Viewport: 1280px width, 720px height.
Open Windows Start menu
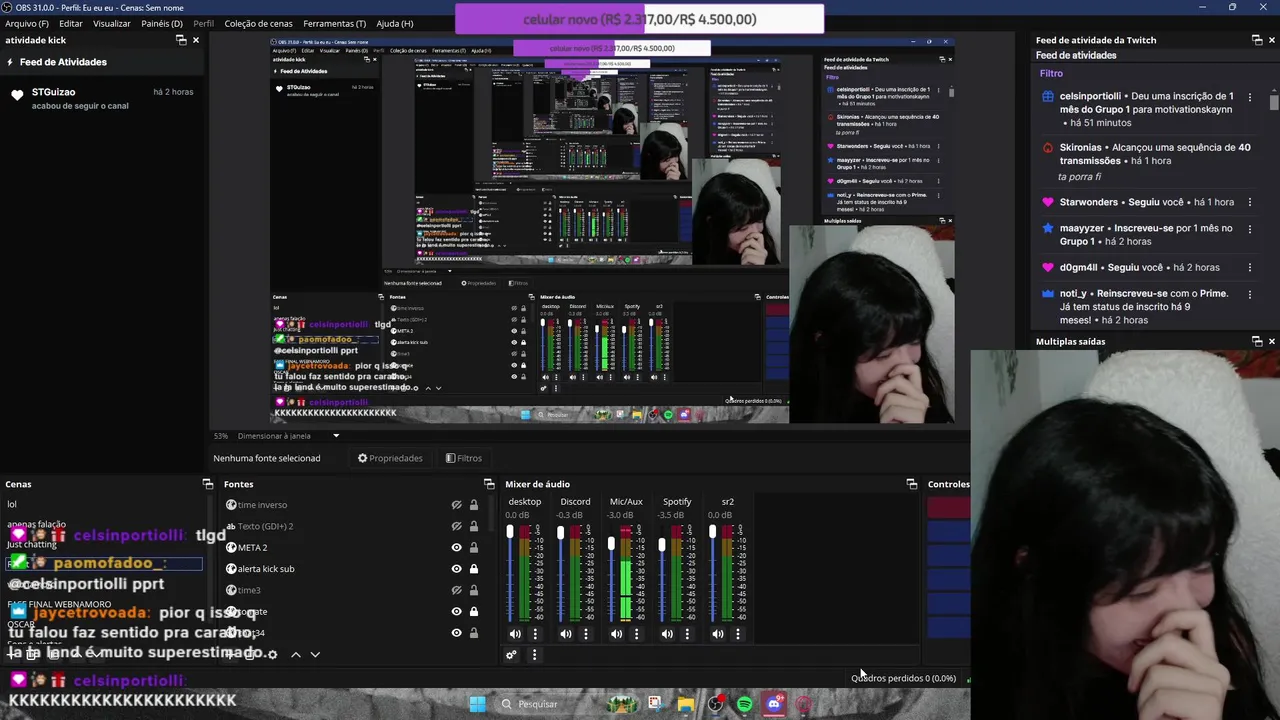click(x=477, y=704)
